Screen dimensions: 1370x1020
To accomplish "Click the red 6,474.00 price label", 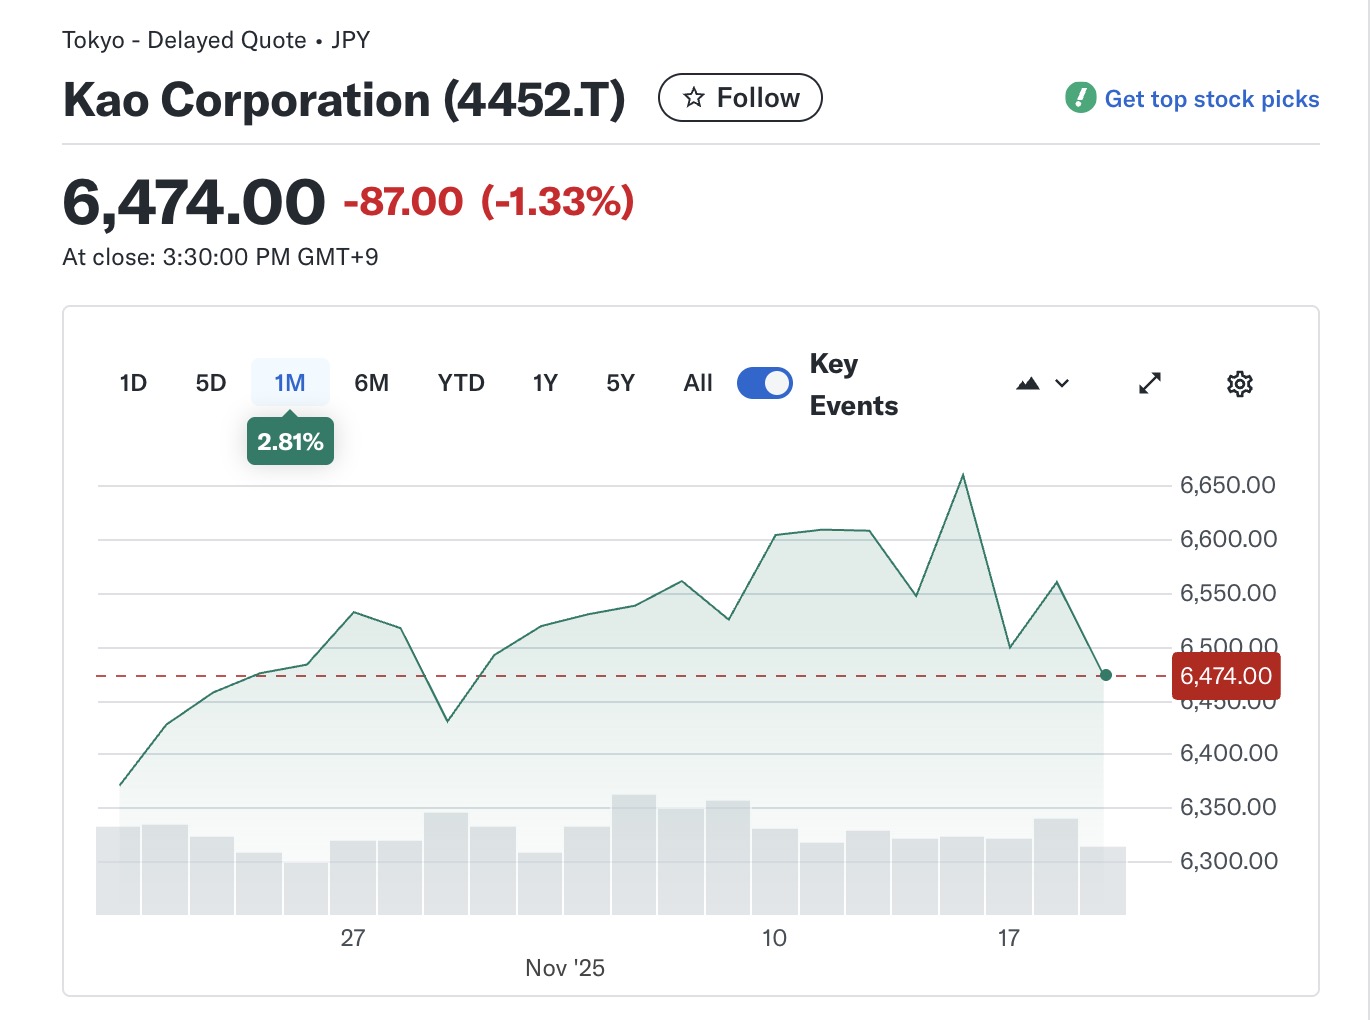I will point(1225,676).
